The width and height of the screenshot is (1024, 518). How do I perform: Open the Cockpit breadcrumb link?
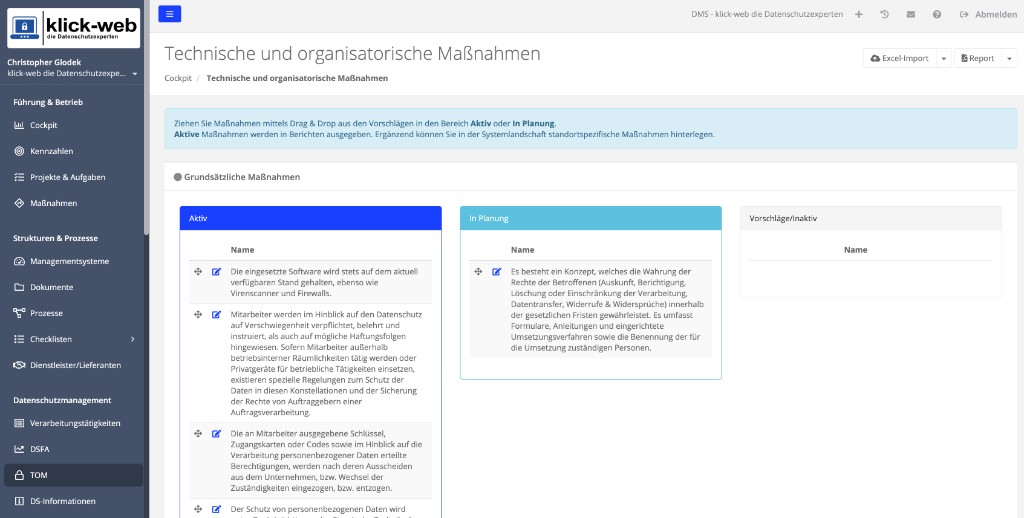click(x=178, y=78)
